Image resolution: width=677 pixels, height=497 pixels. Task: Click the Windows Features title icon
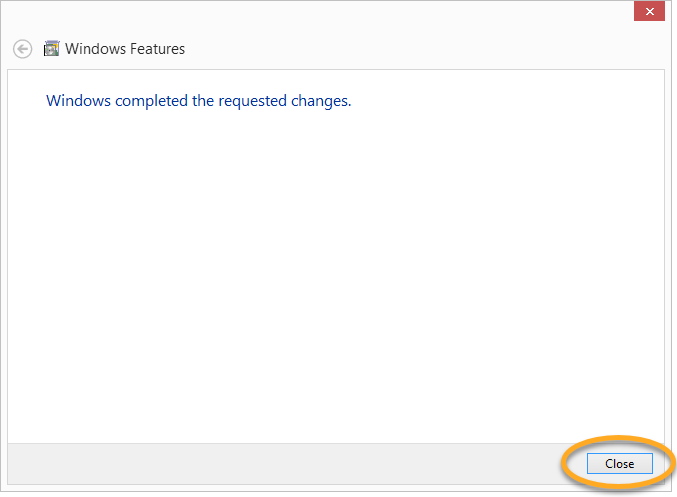[x=52, y=48]
